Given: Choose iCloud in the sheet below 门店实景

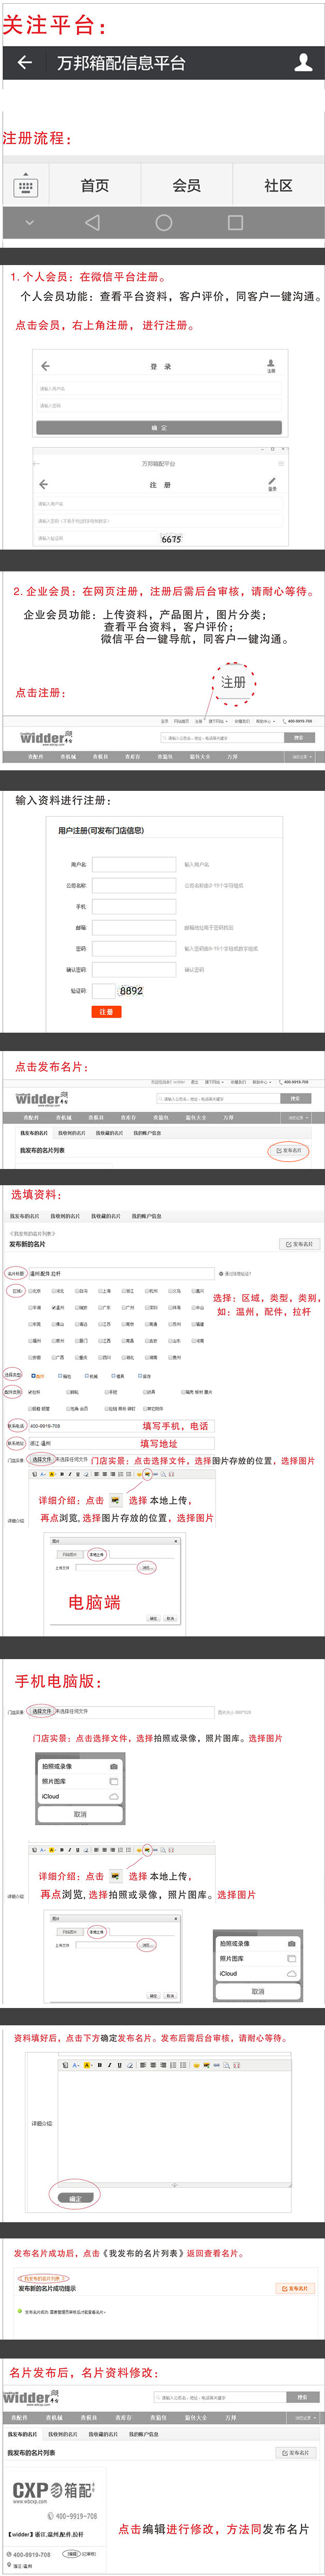Looking at the screenshot, I should click(x=80, y=1797).
